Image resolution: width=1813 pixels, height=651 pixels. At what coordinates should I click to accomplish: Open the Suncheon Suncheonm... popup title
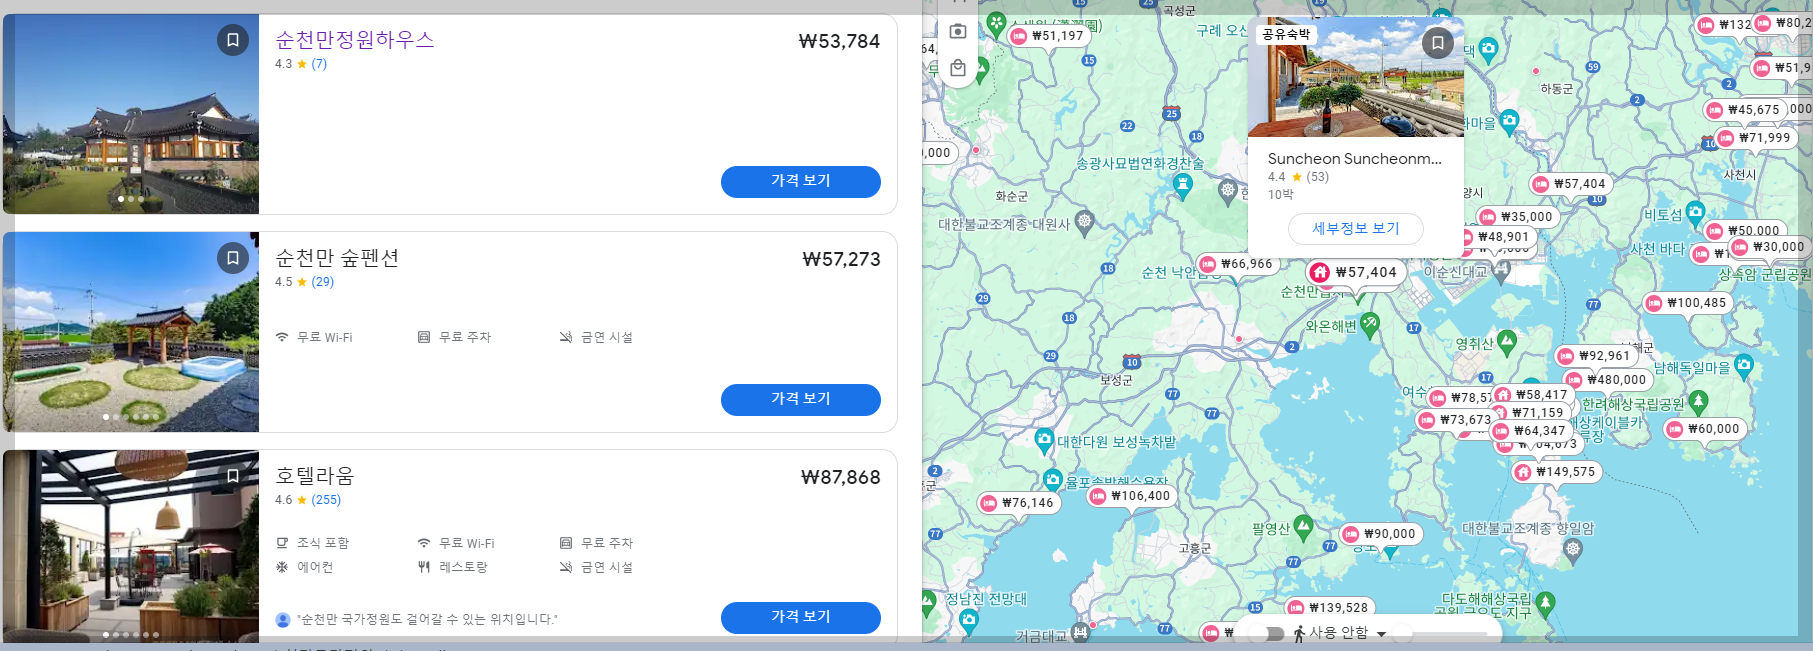[x=1355, y=158]
